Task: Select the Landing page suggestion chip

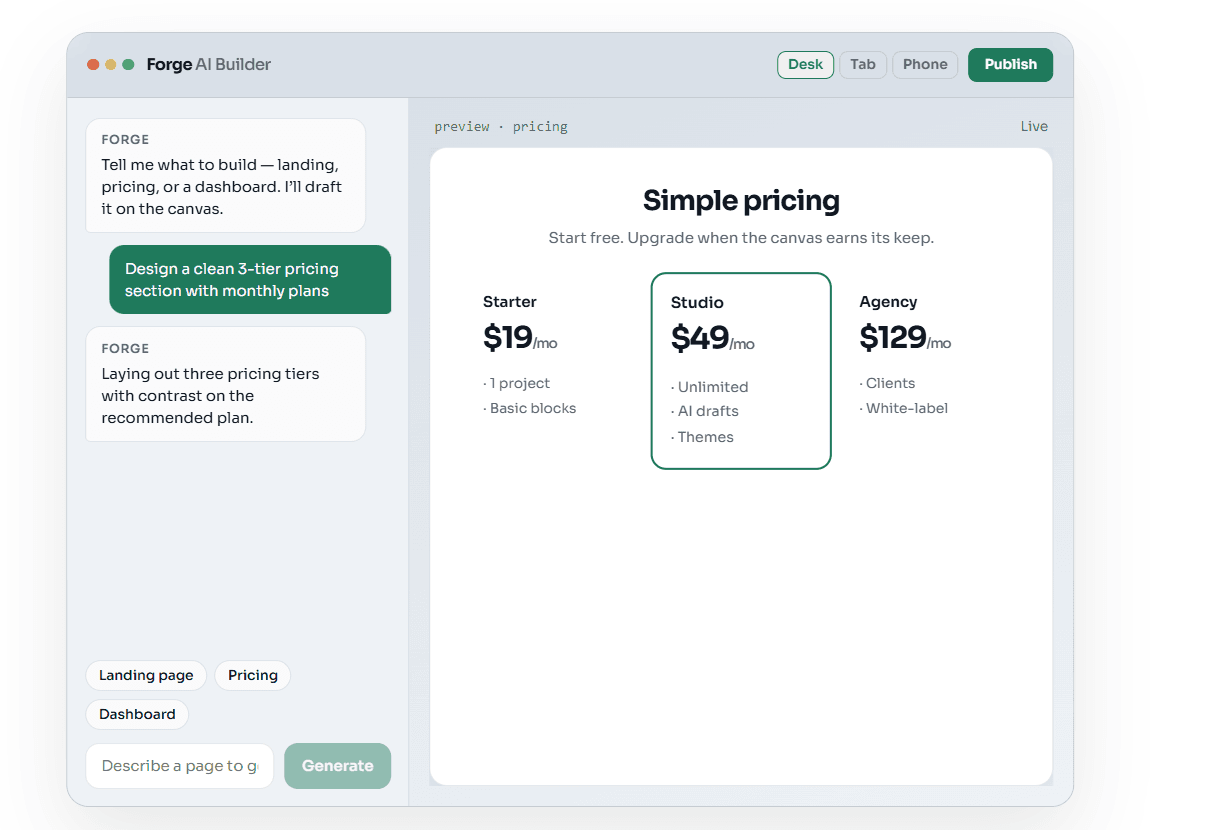Action: (x=146, y=676)
